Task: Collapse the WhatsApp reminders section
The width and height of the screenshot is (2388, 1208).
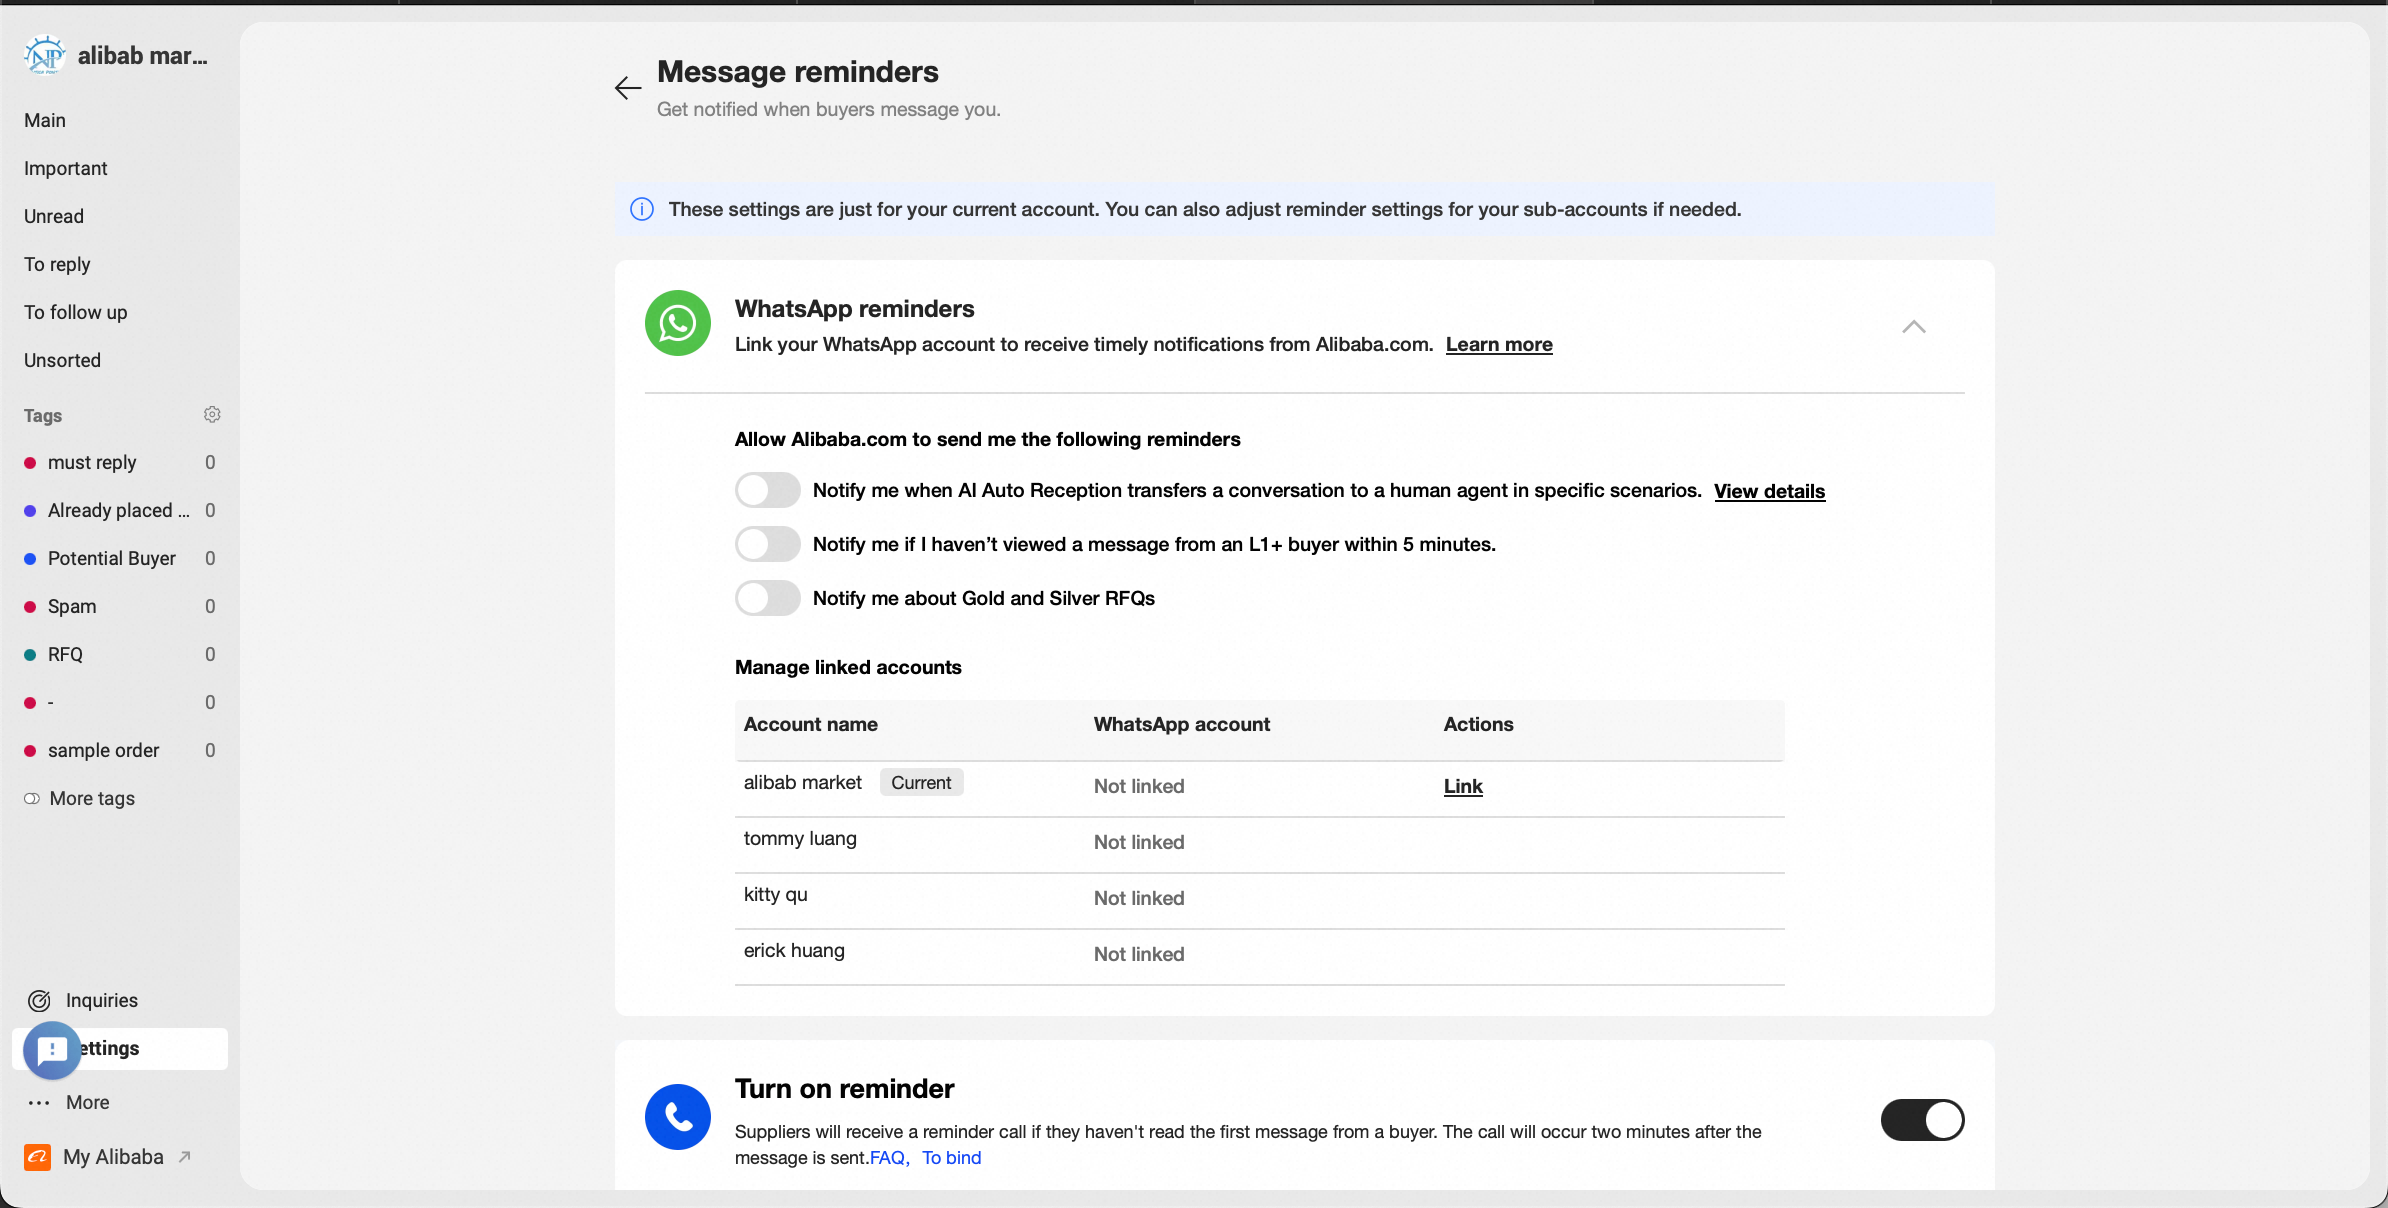Action: (x=1913, y=327)
